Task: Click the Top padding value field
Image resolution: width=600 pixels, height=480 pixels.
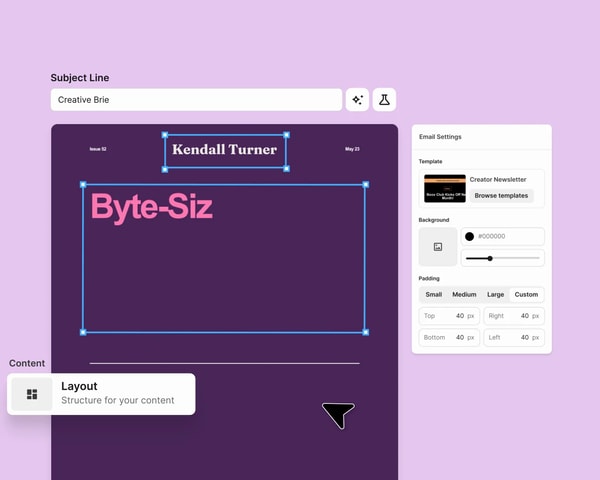Action: [x=449, y=316]
